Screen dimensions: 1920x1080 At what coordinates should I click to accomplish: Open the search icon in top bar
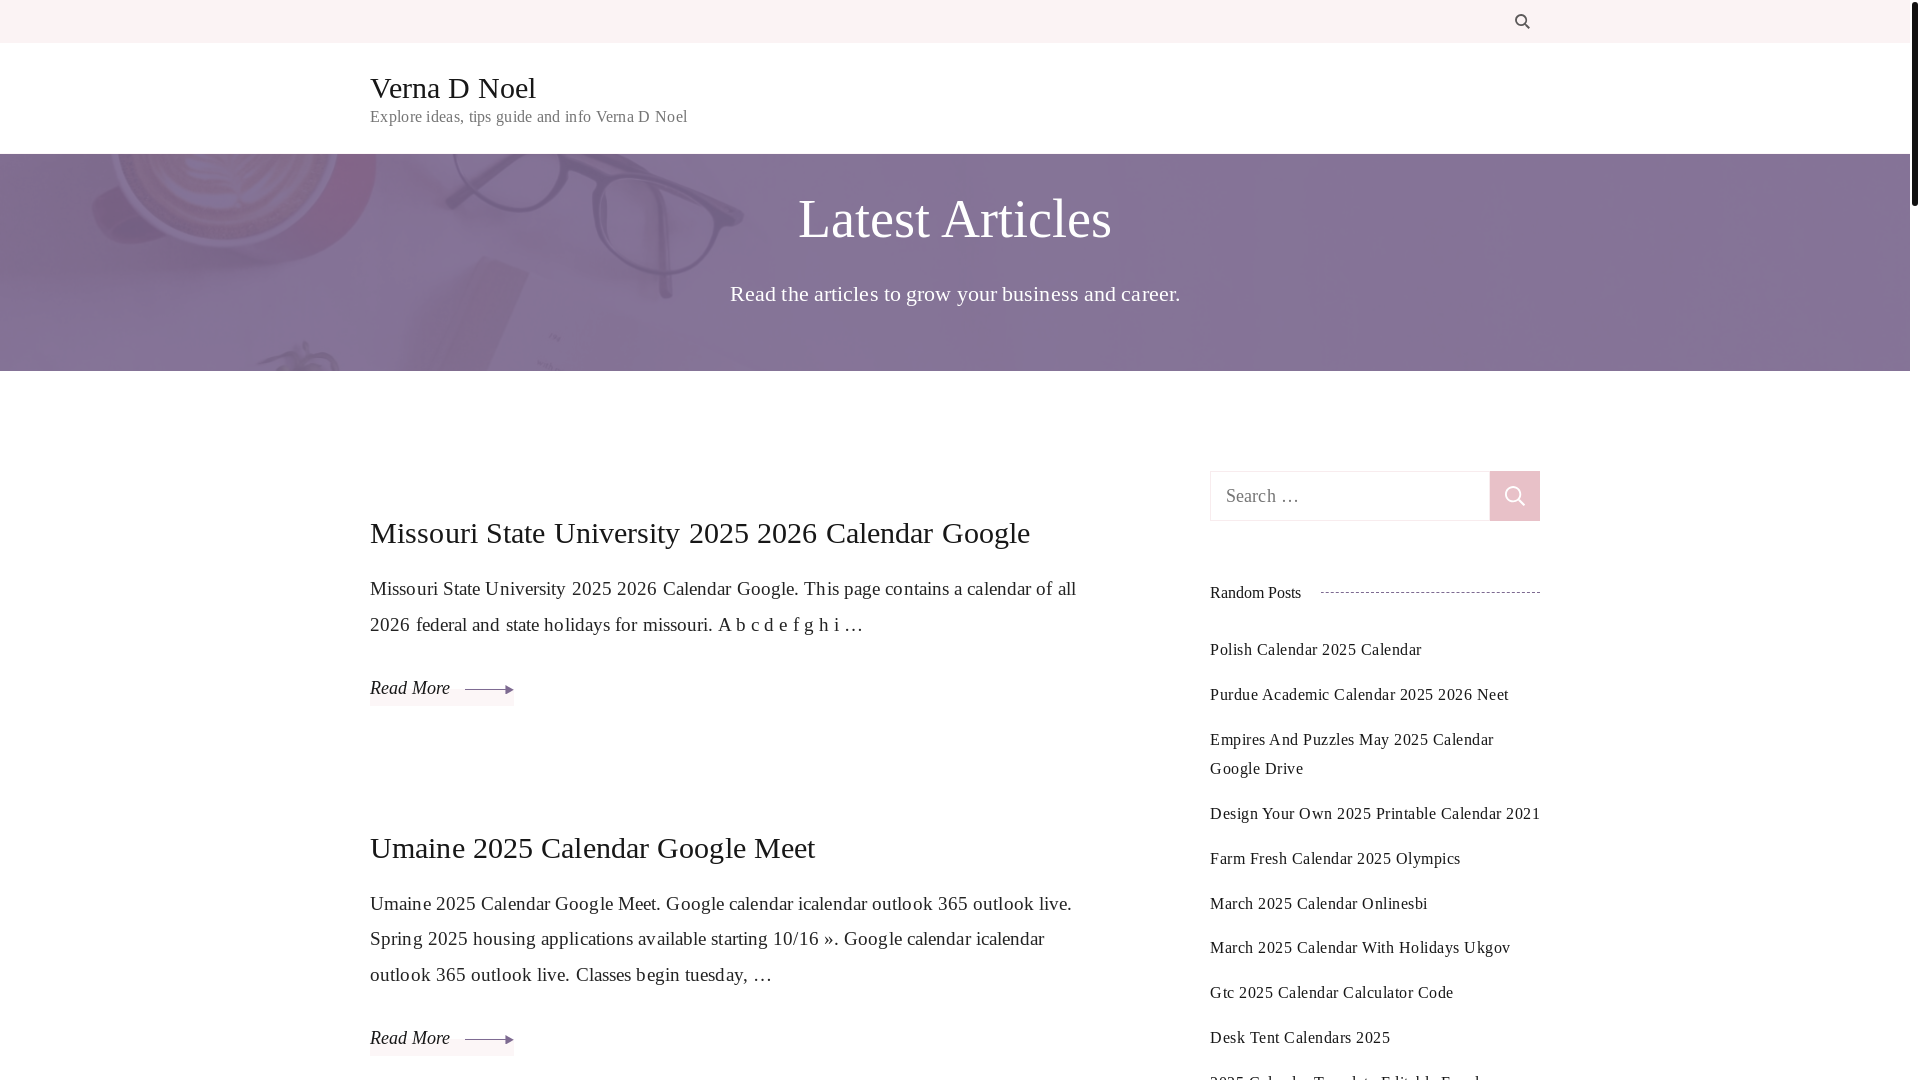1522,21
